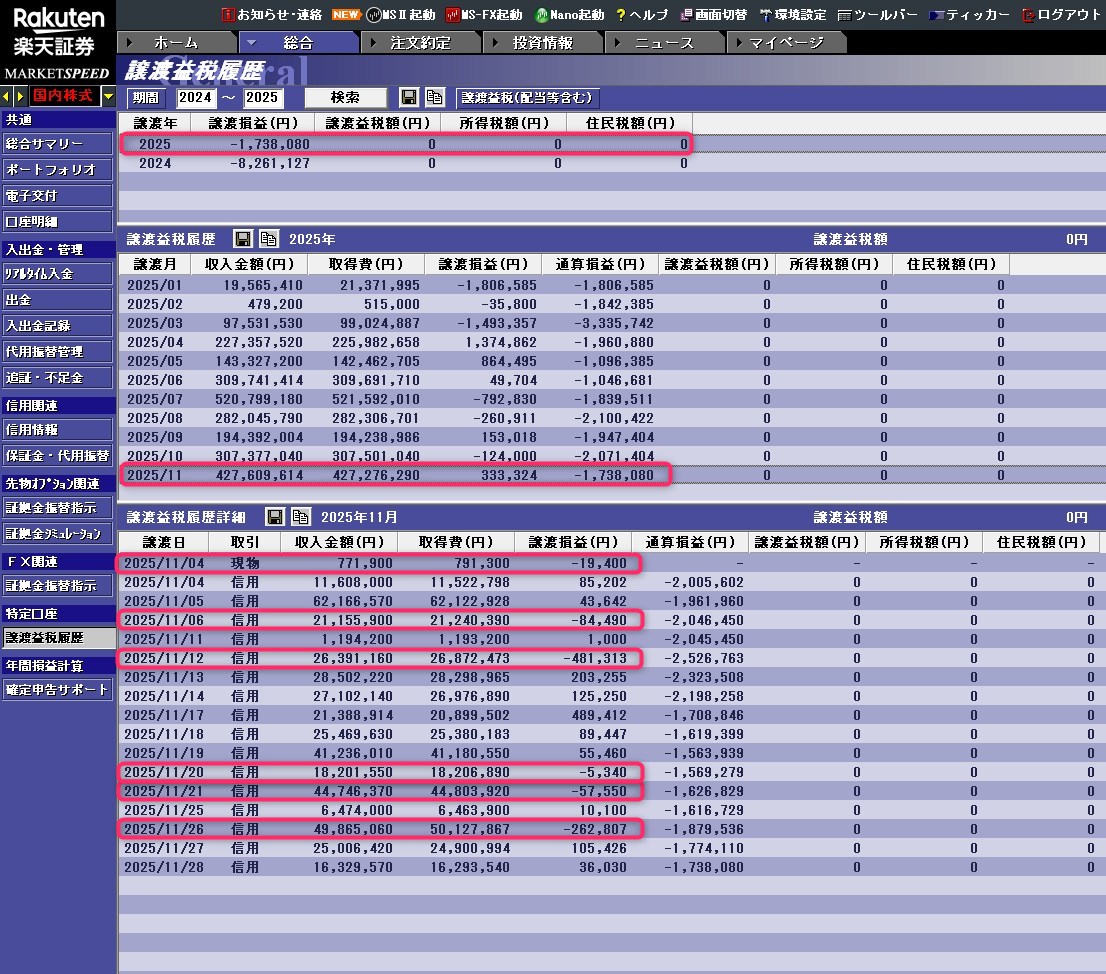This screenshot has width=1106, height=974.
Task: Save the 2025年 monthly history table
Action: pos(242,239)
